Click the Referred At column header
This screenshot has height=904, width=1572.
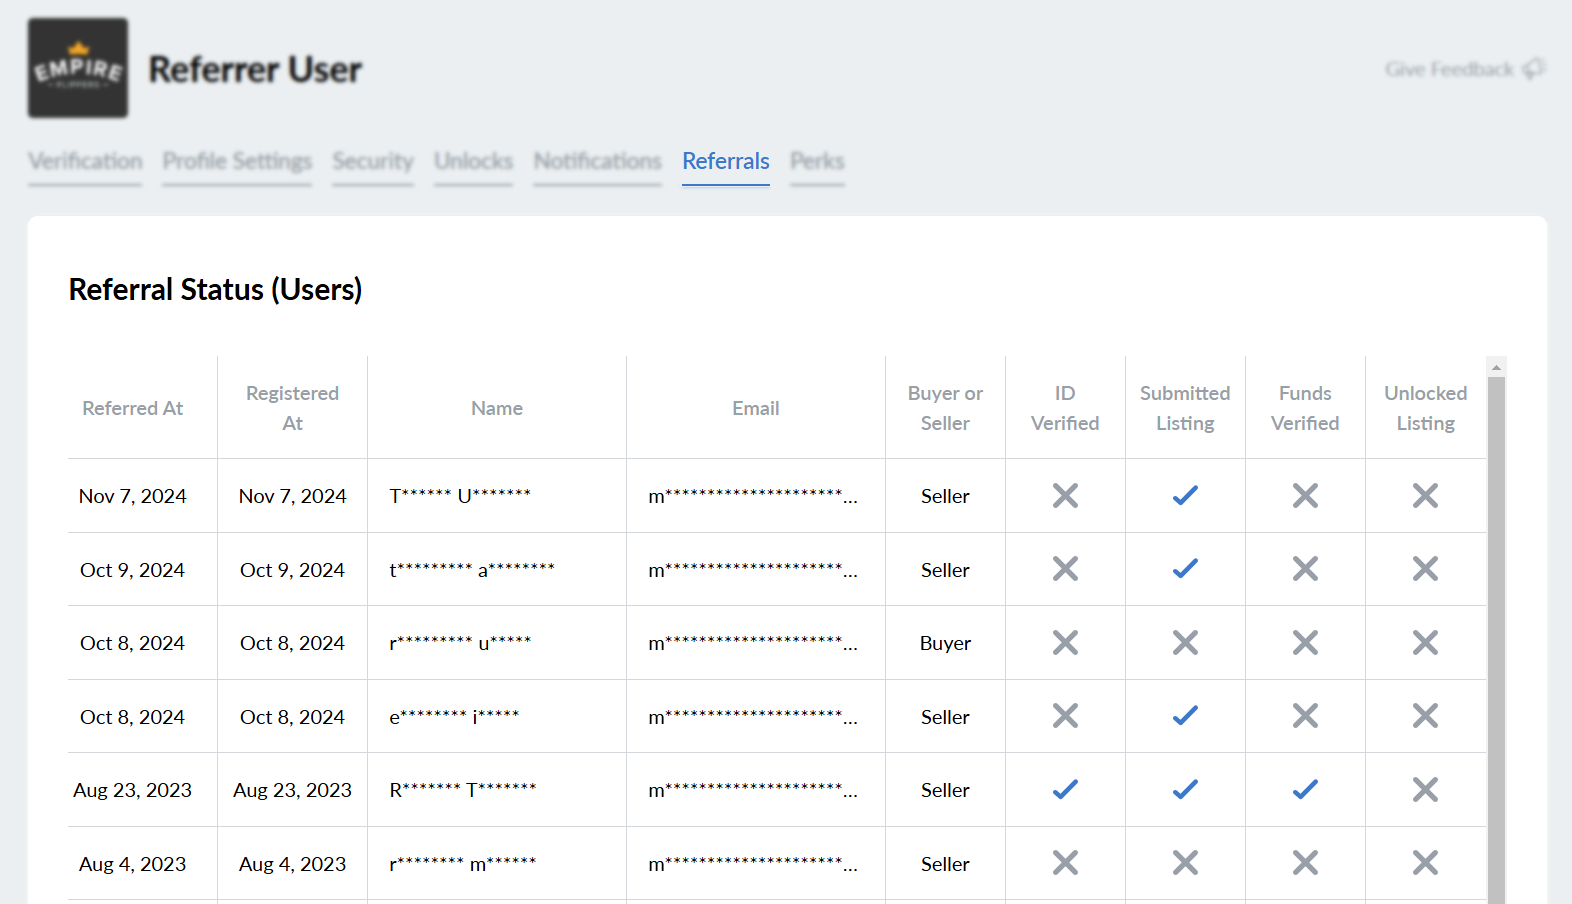click(132, 408)
